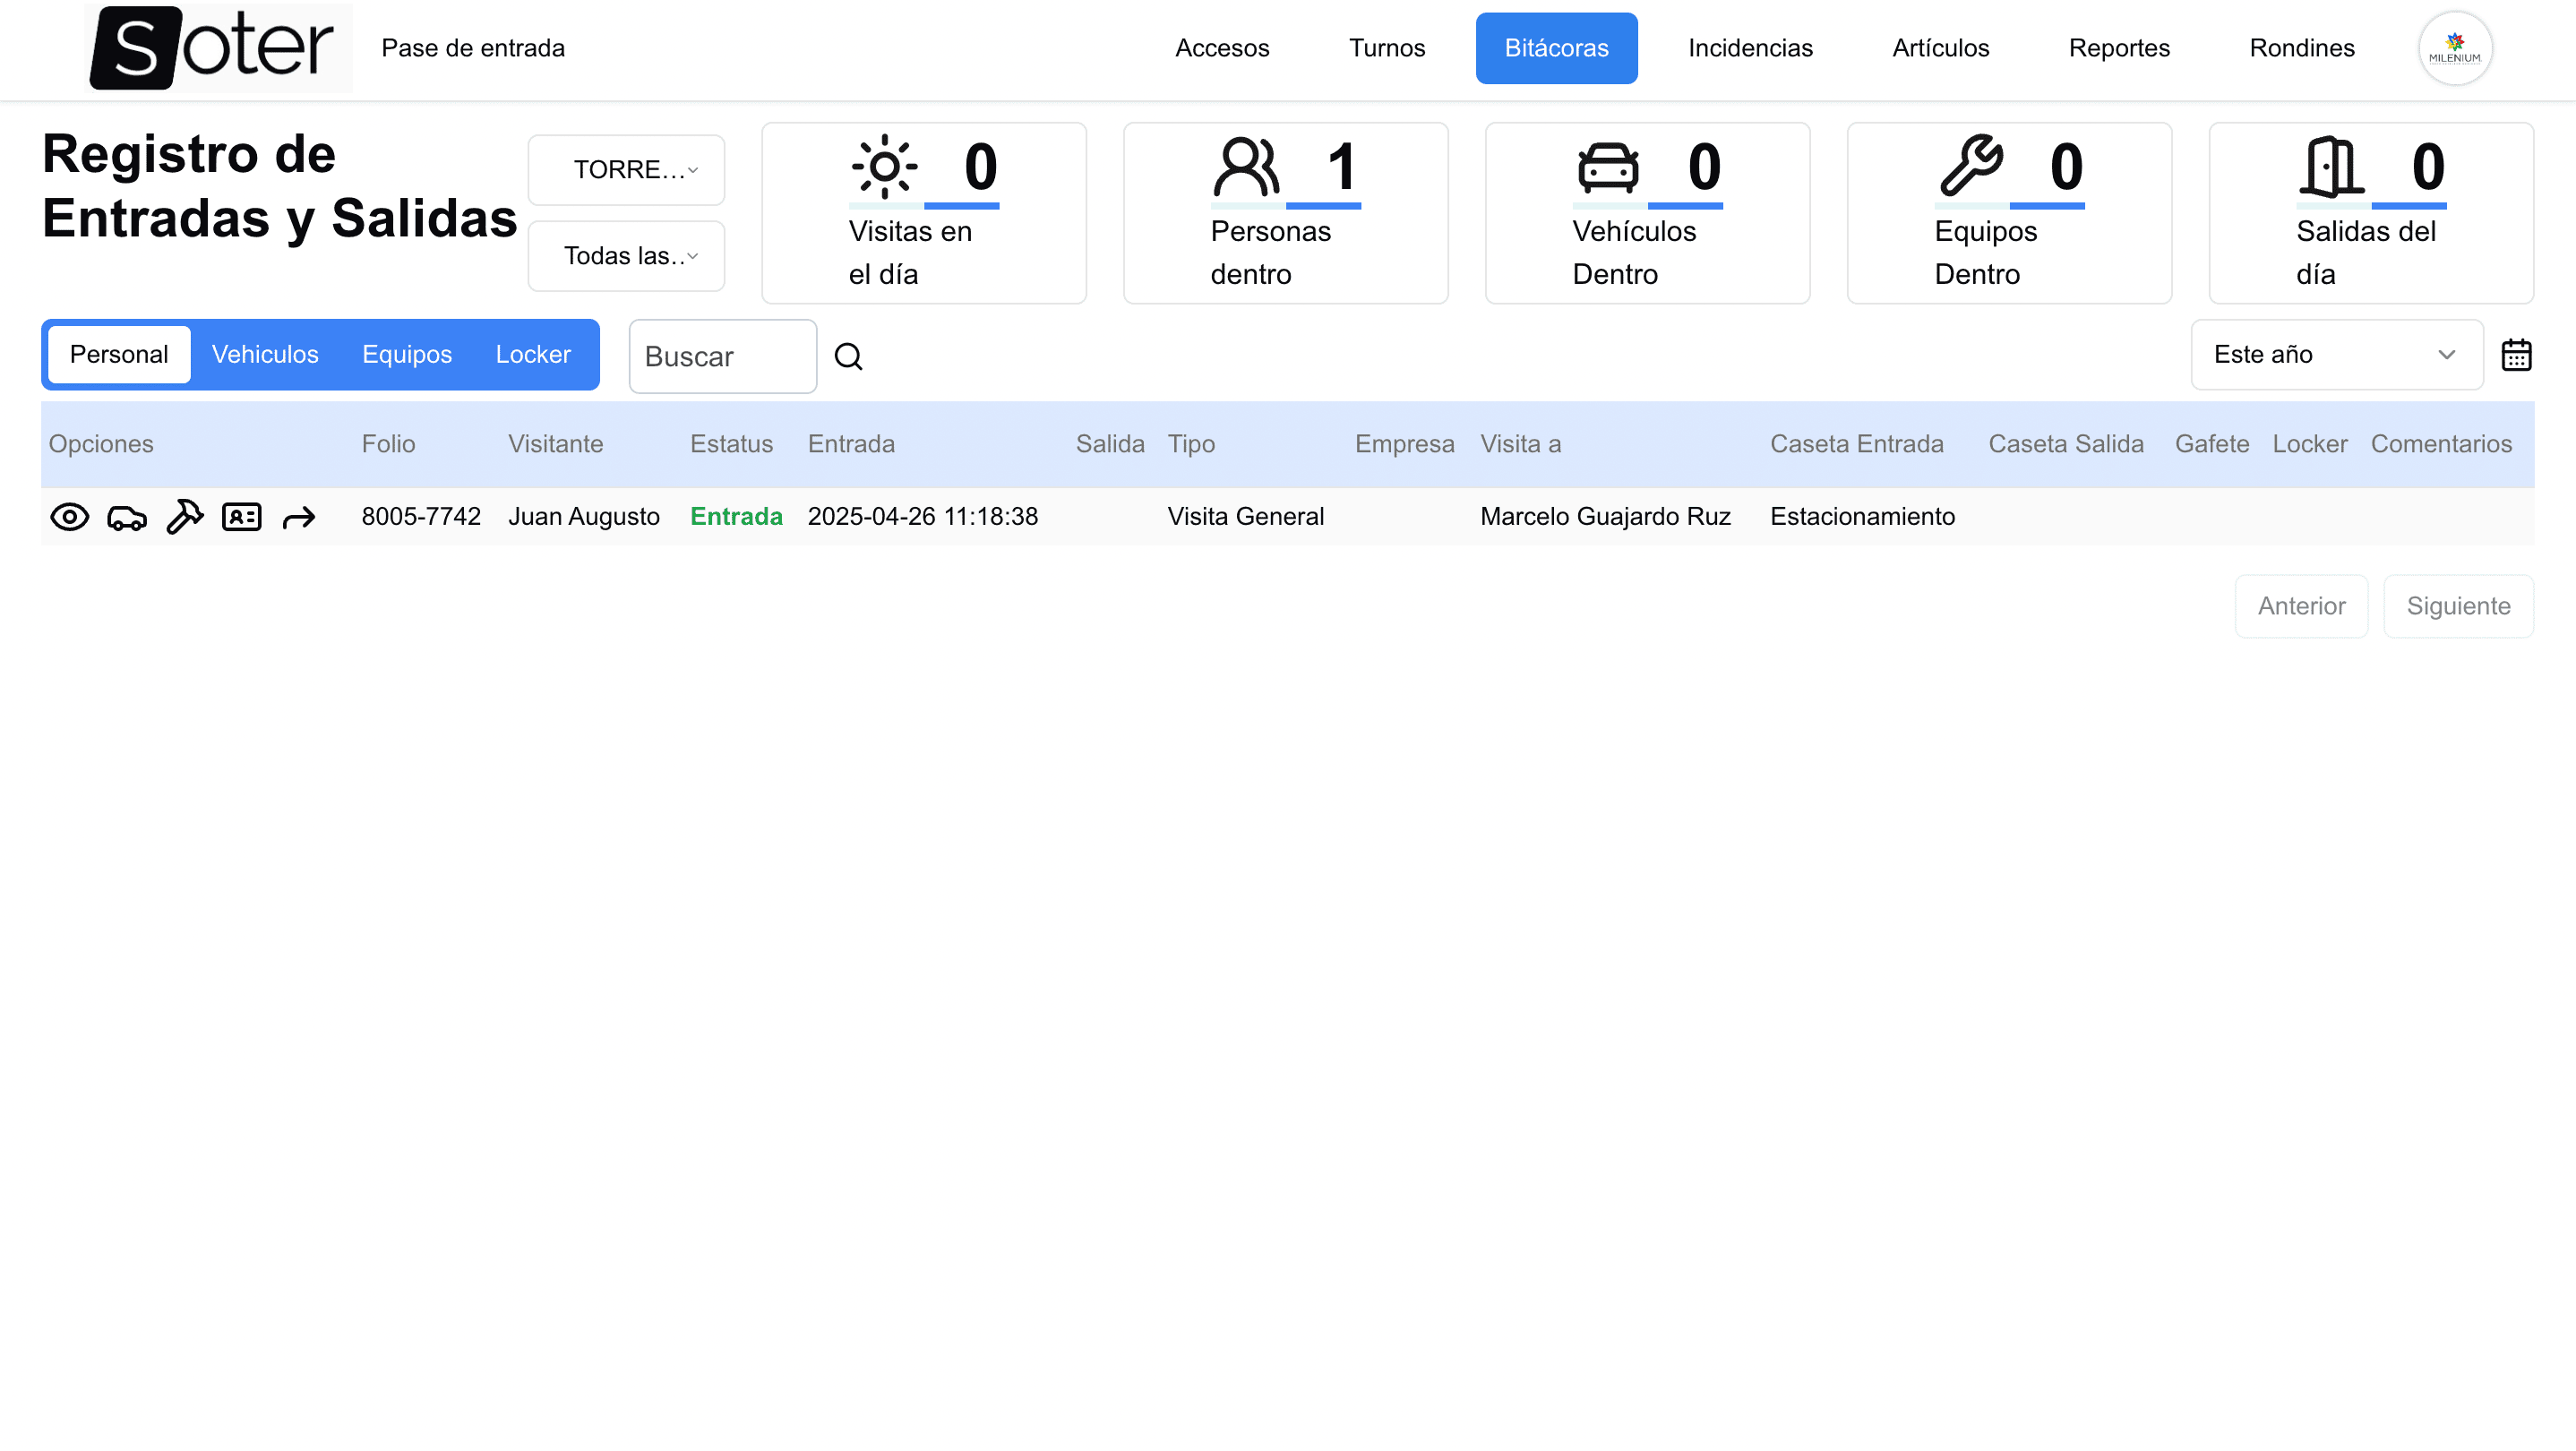
Task: Click the Comentarios column header
Action: pos(2441,444)
